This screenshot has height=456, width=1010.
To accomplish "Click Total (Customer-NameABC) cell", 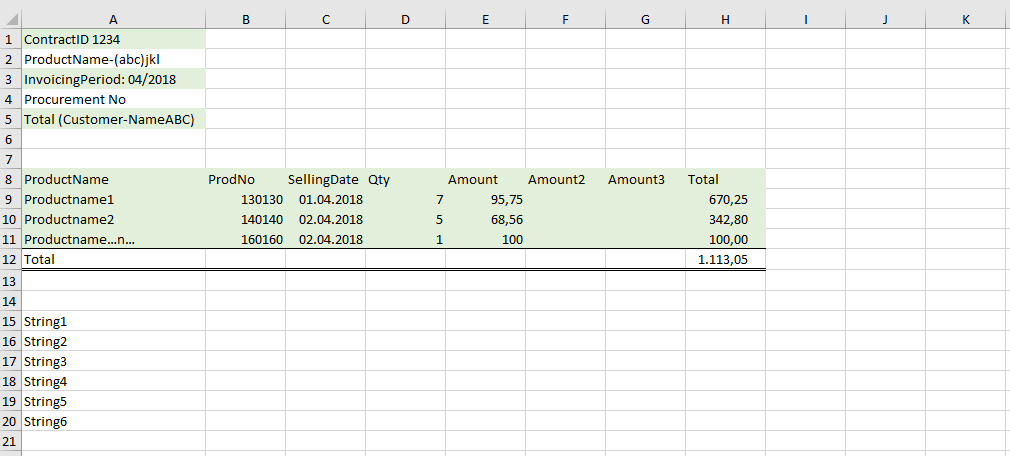I will [x=112, y=120].
